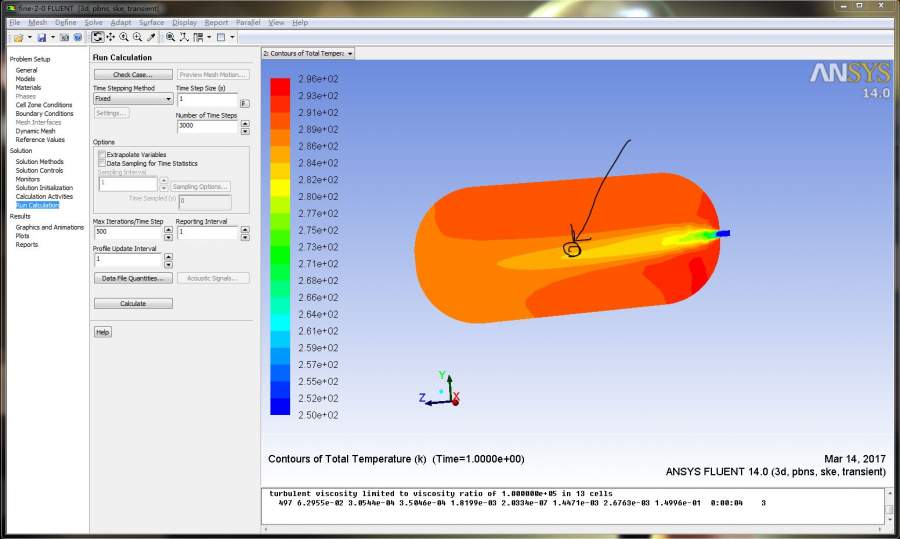This screenshot has height=539, width=900.
Task: Click the window layout square icon
Action: tap(221, 37)
